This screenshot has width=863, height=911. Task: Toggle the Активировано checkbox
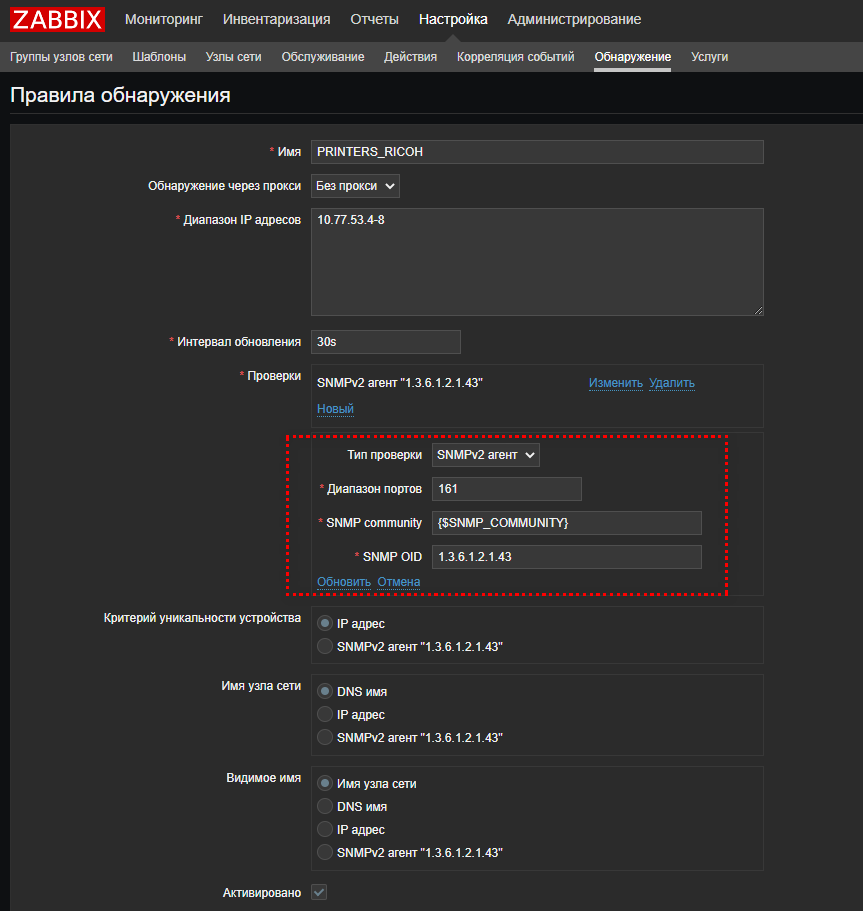pyautogui.click(x=319, y=892)
